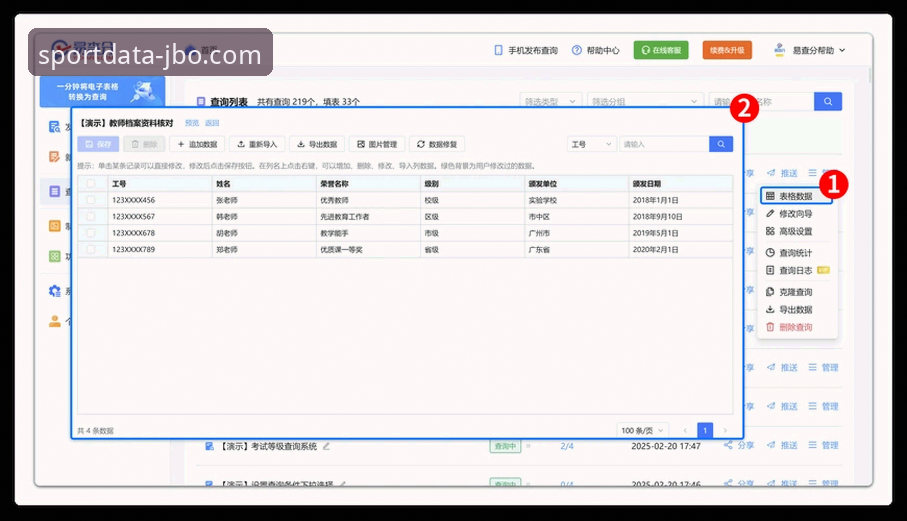Click the greyed 删除 toolbar button

tap(145, 144)
